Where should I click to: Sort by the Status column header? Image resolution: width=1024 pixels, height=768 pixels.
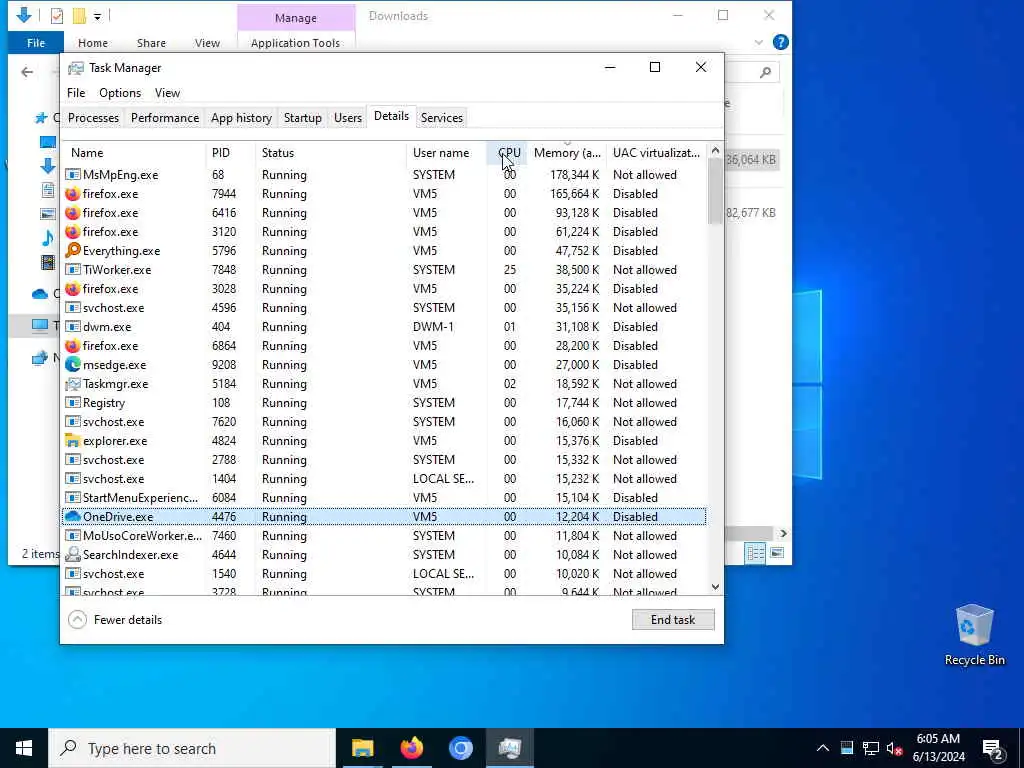(x=331, y=152)
